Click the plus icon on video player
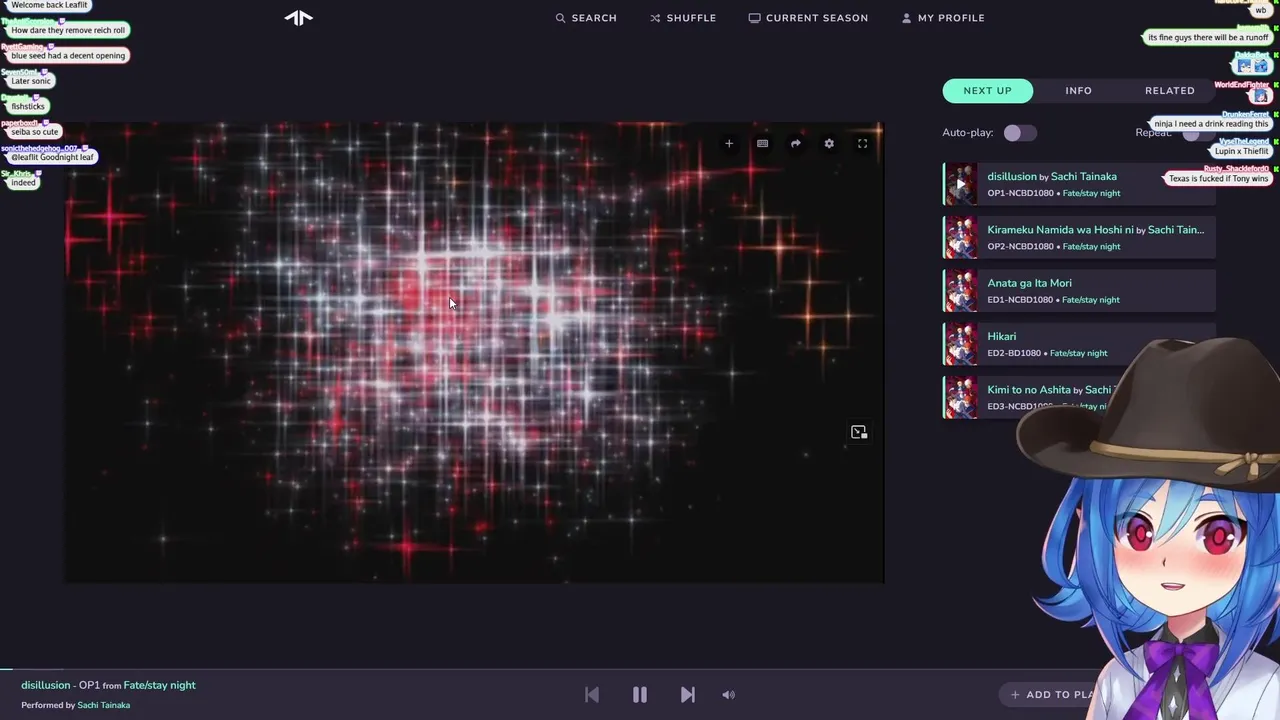The width and height of the screenshot is (1280, 720). 729,144
